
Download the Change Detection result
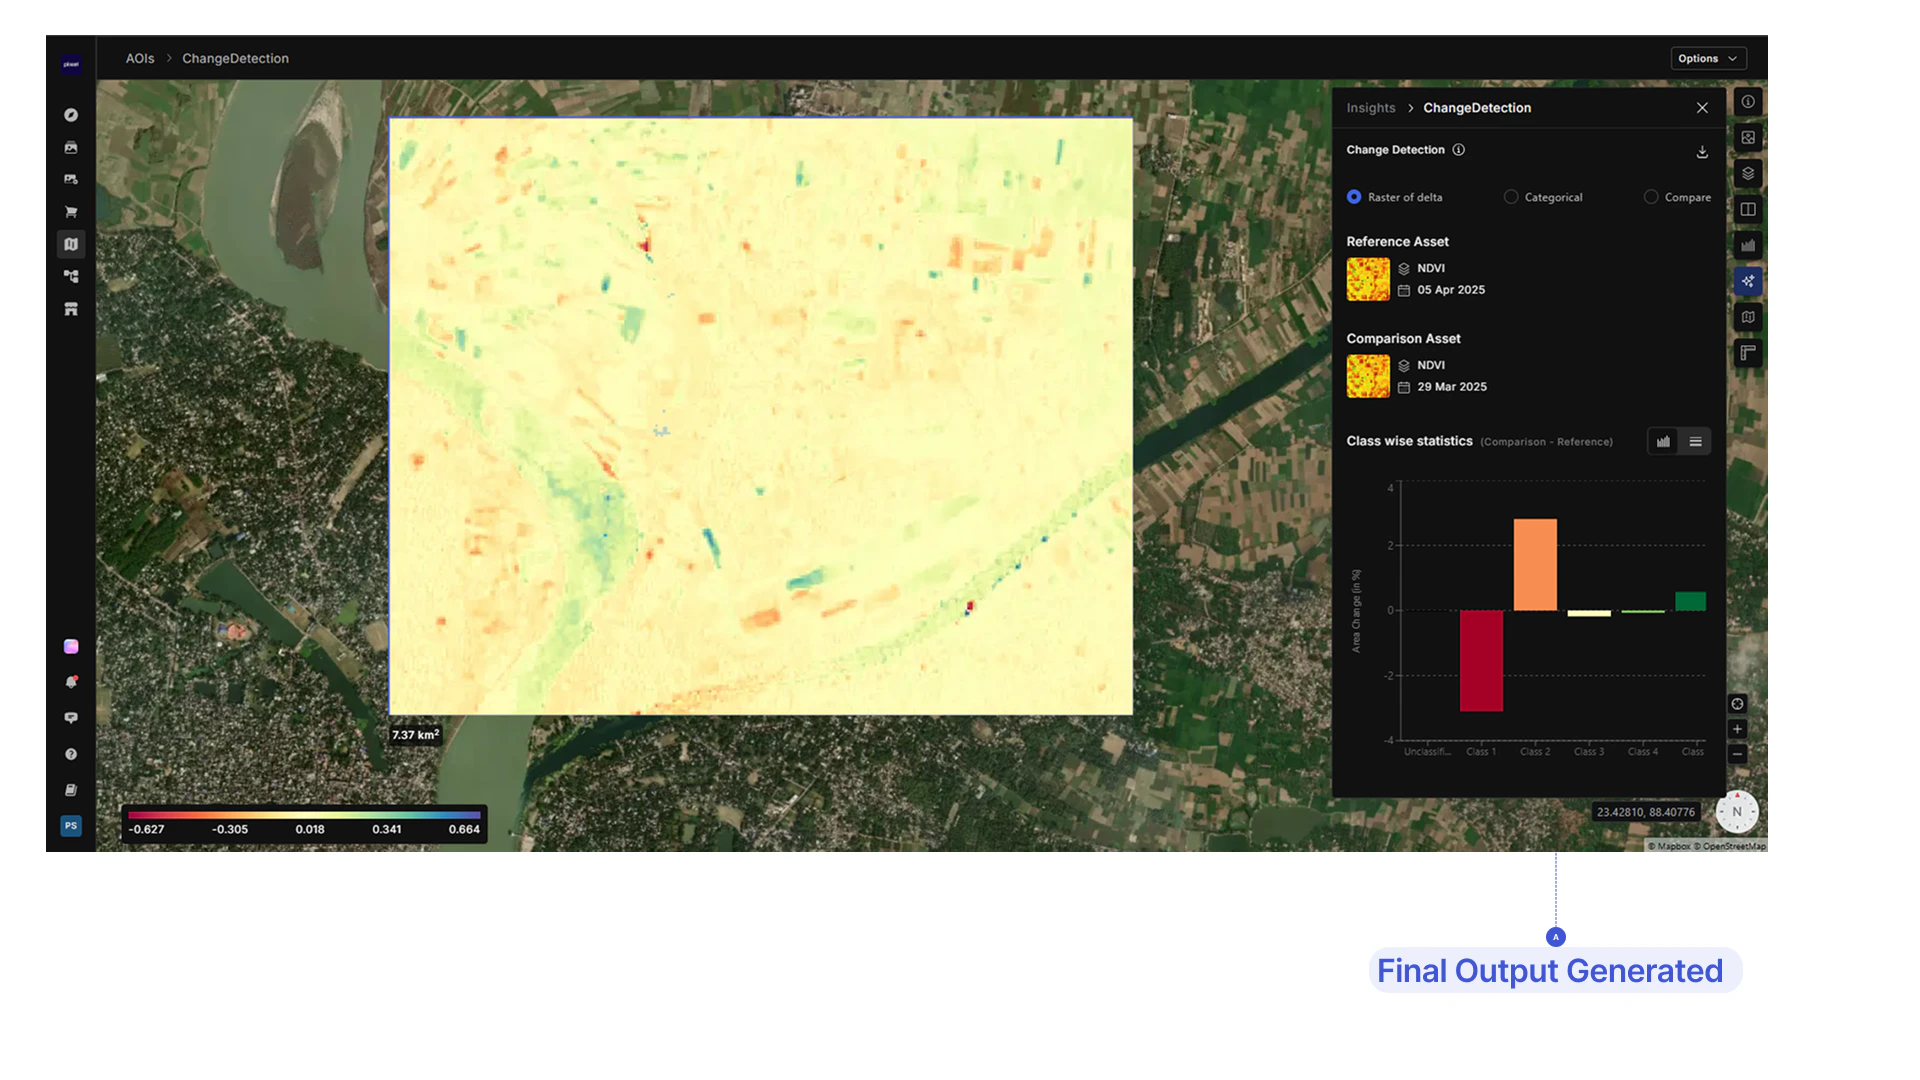tap(1702, 152)
